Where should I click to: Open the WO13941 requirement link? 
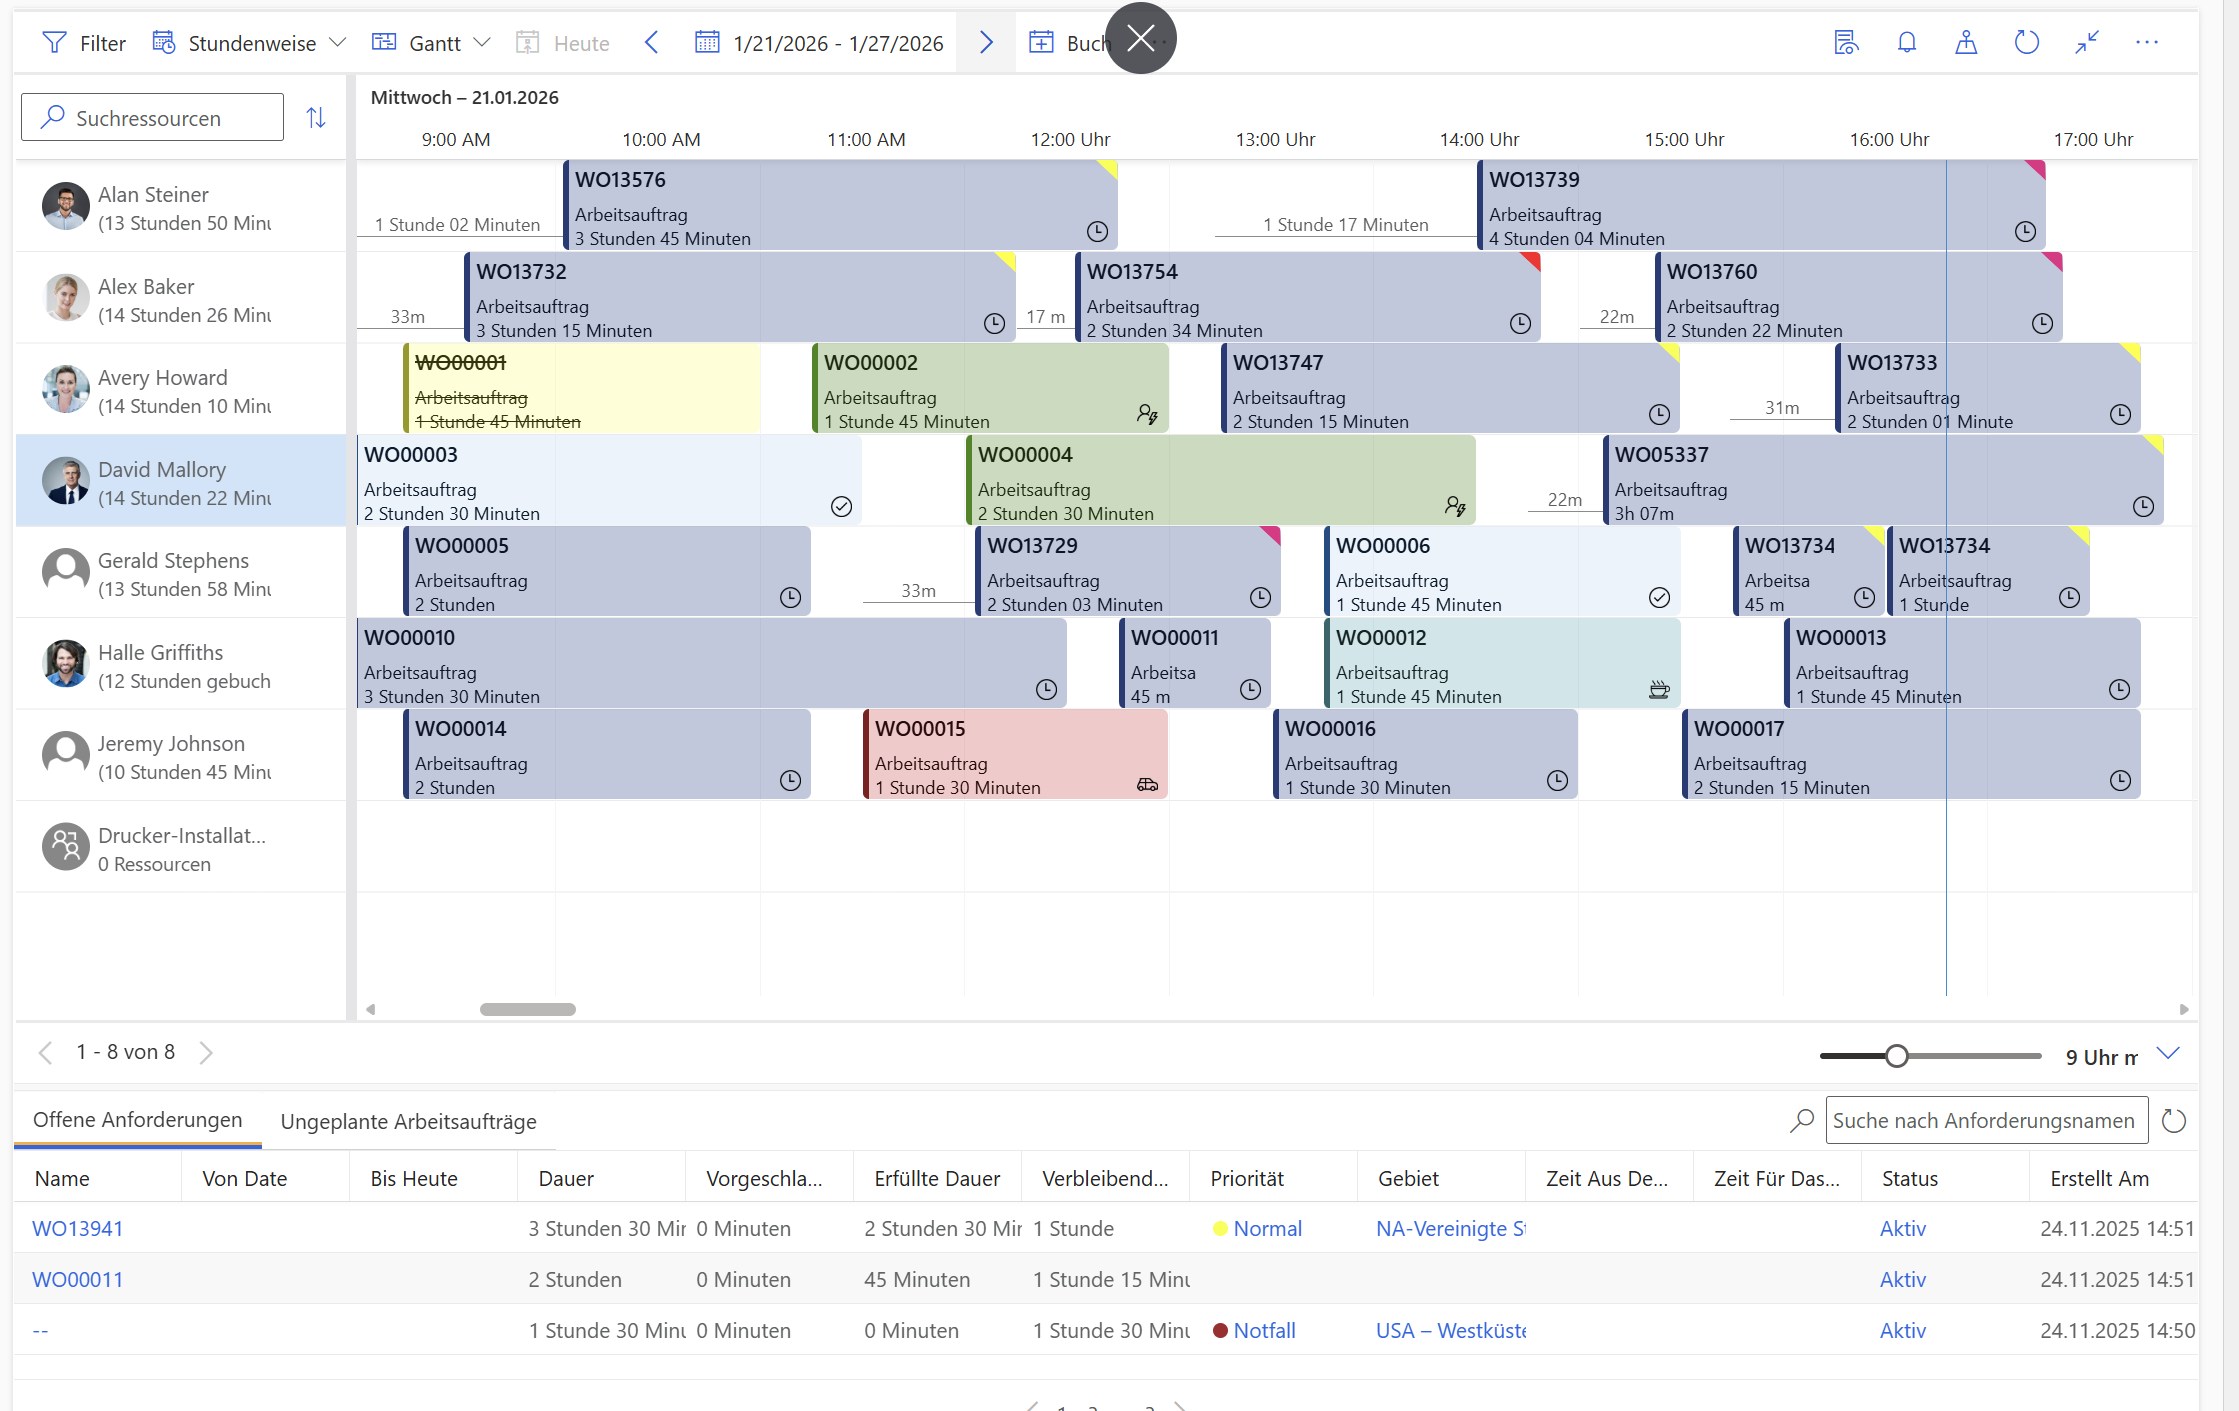click(77, 1229)
